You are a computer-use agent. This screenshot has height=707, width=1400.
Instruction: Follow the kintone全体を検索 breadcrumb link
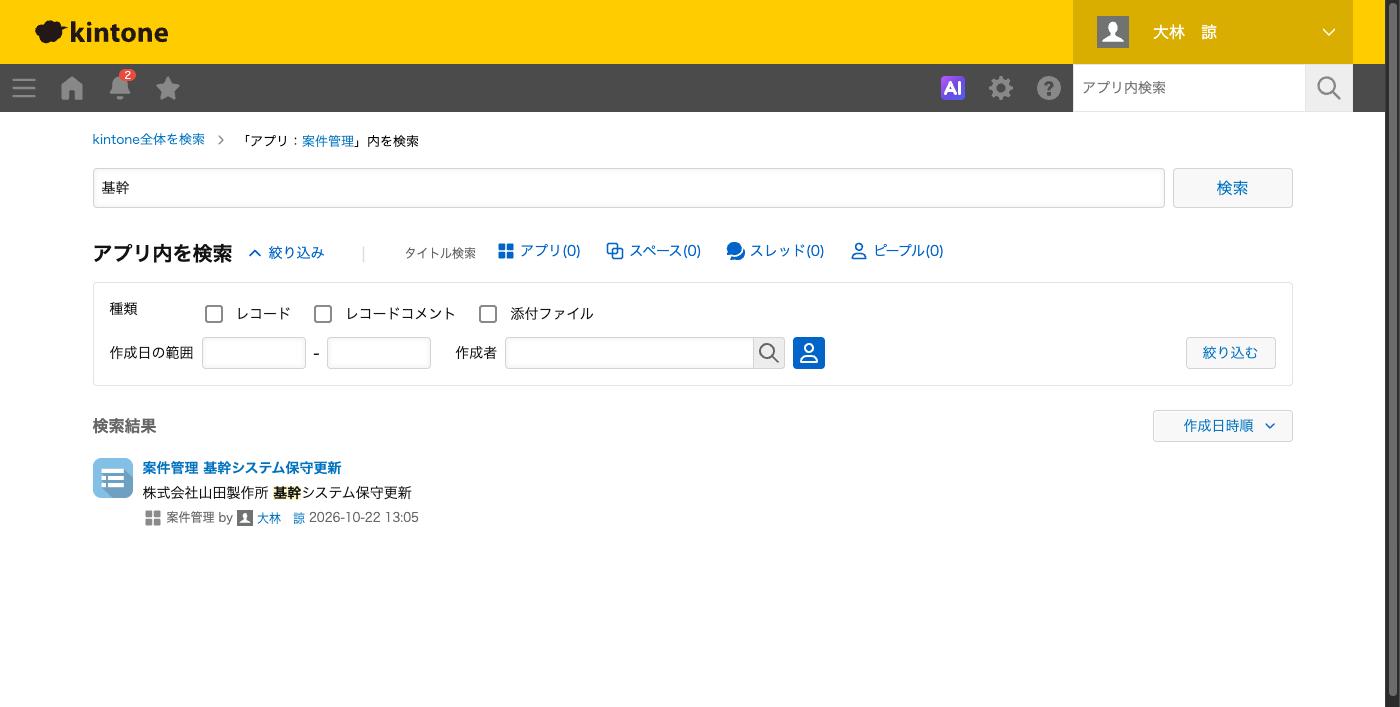coord(149,140)
